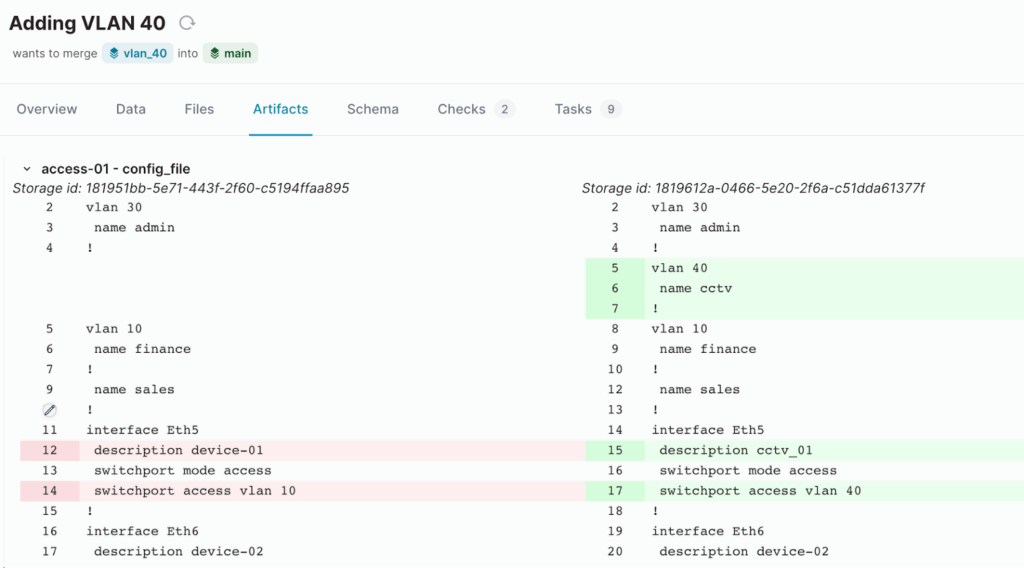Go to the Schema tab

373,109
